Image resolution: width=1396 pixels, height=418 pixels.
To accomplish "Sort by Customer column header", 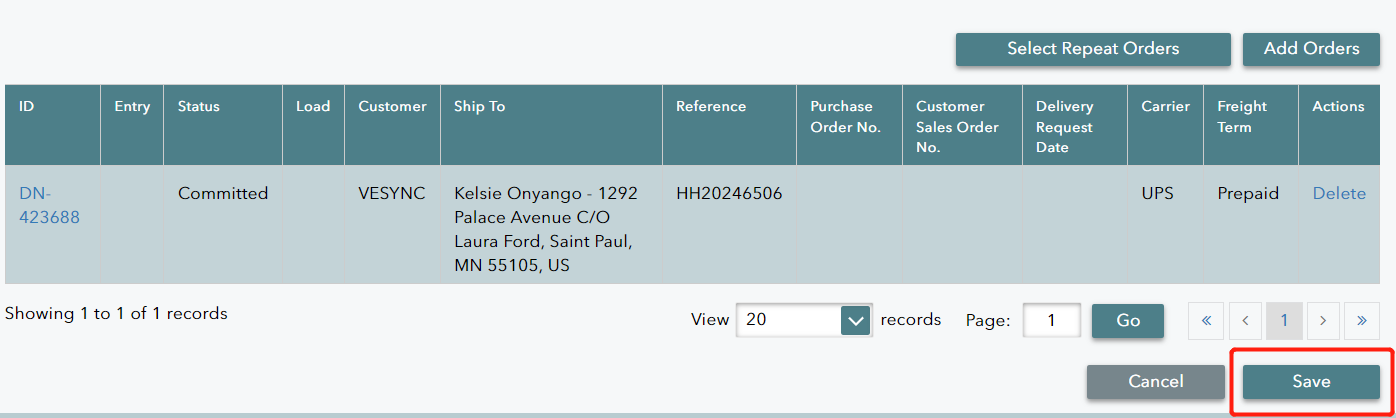I will click(392, 106).
